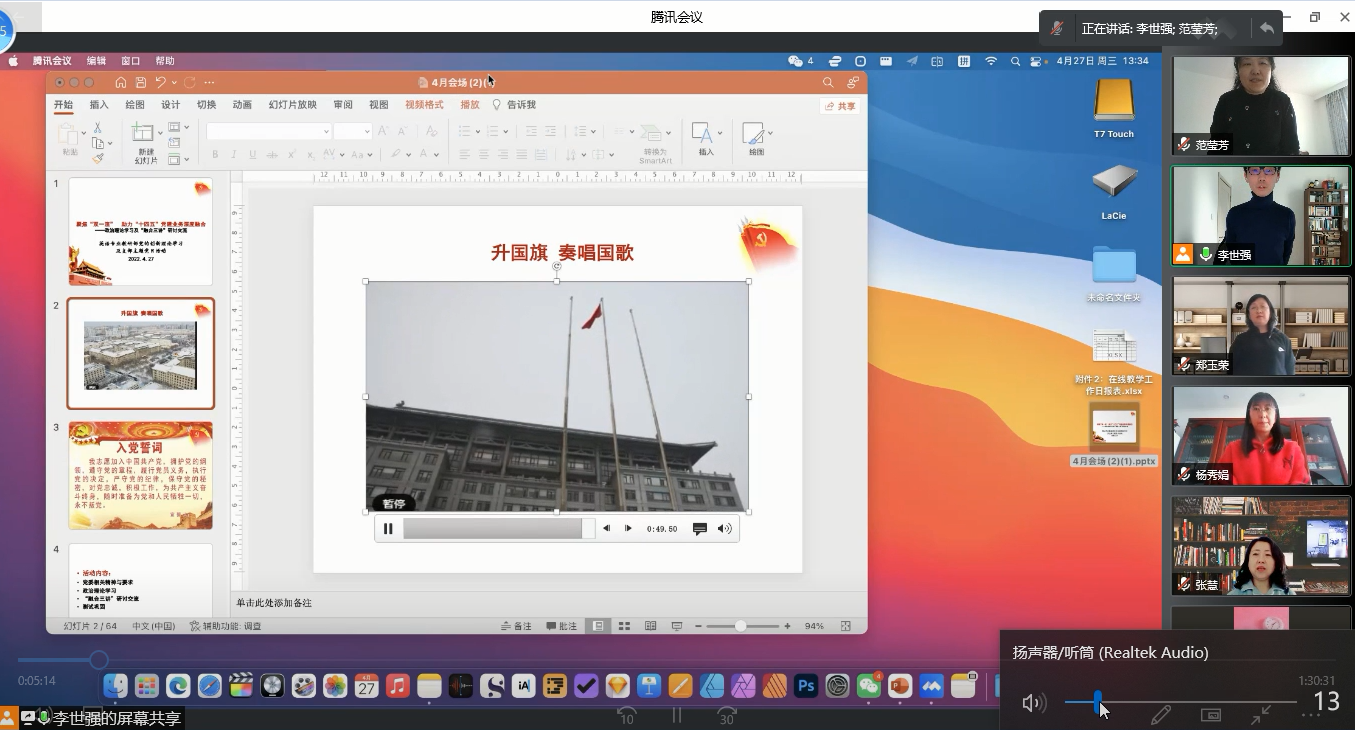Click the save icon in PowerPoint title bar

coord(141,82)
